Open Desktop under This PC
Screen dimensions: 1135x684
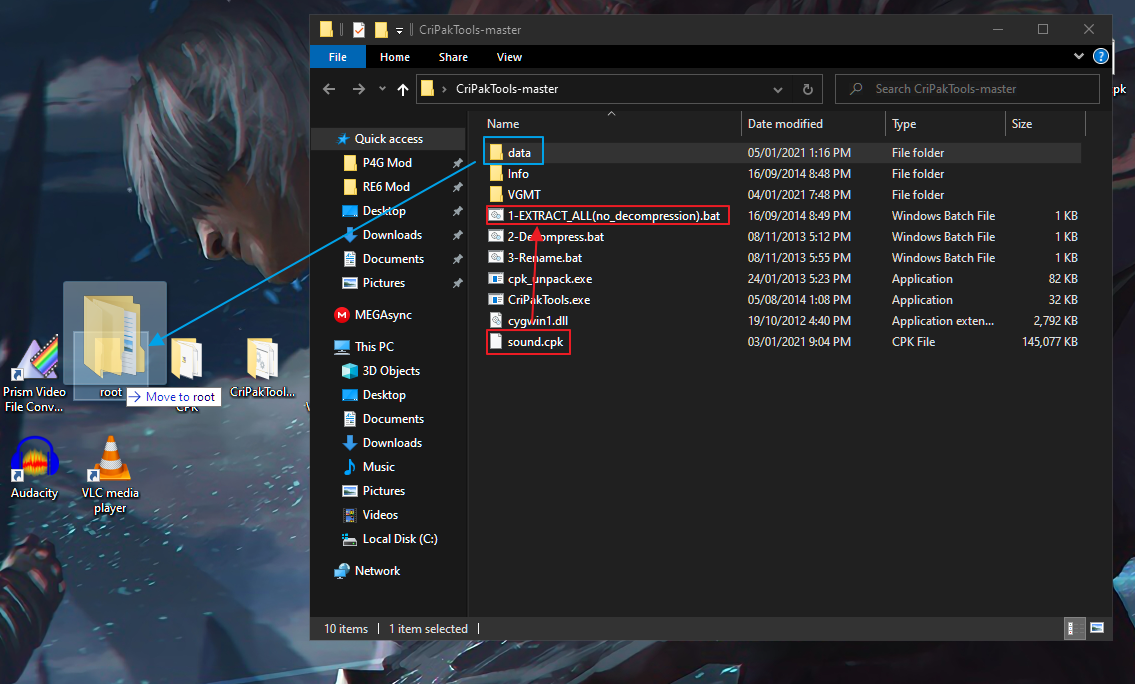(384, 395)
